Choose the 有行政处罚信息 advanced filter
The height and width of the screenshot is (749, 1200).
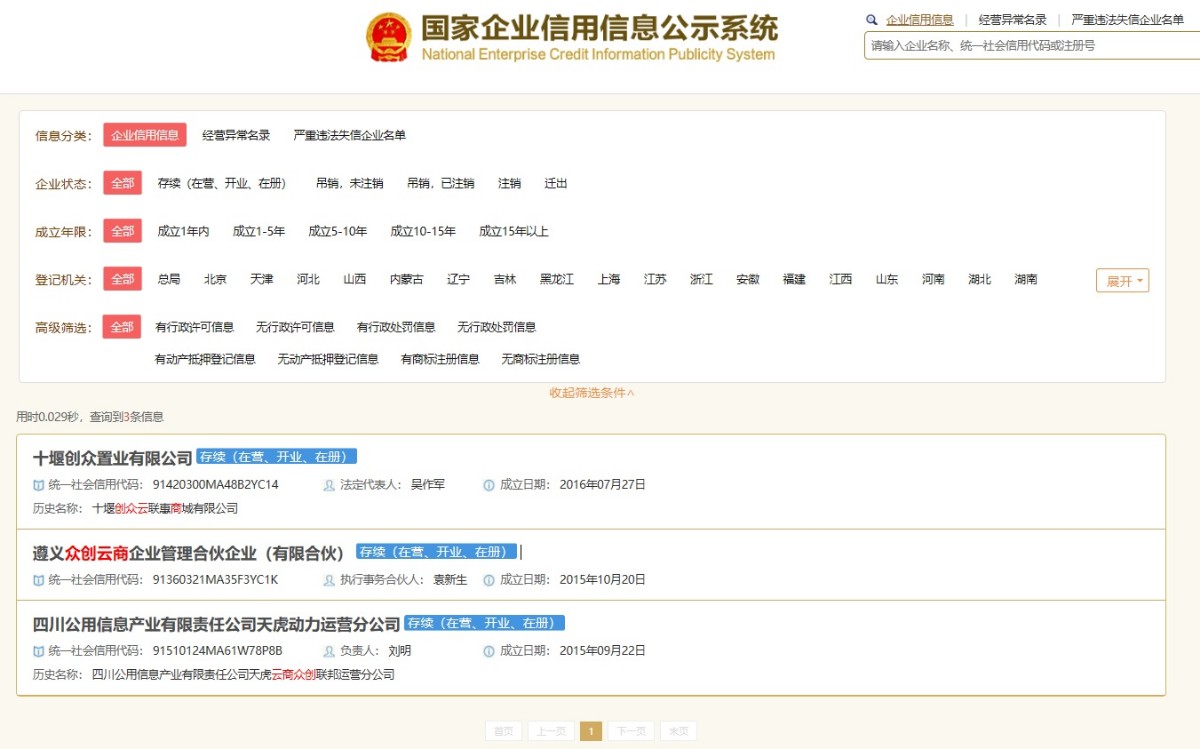pyautogui.click(x=394, y=326)
